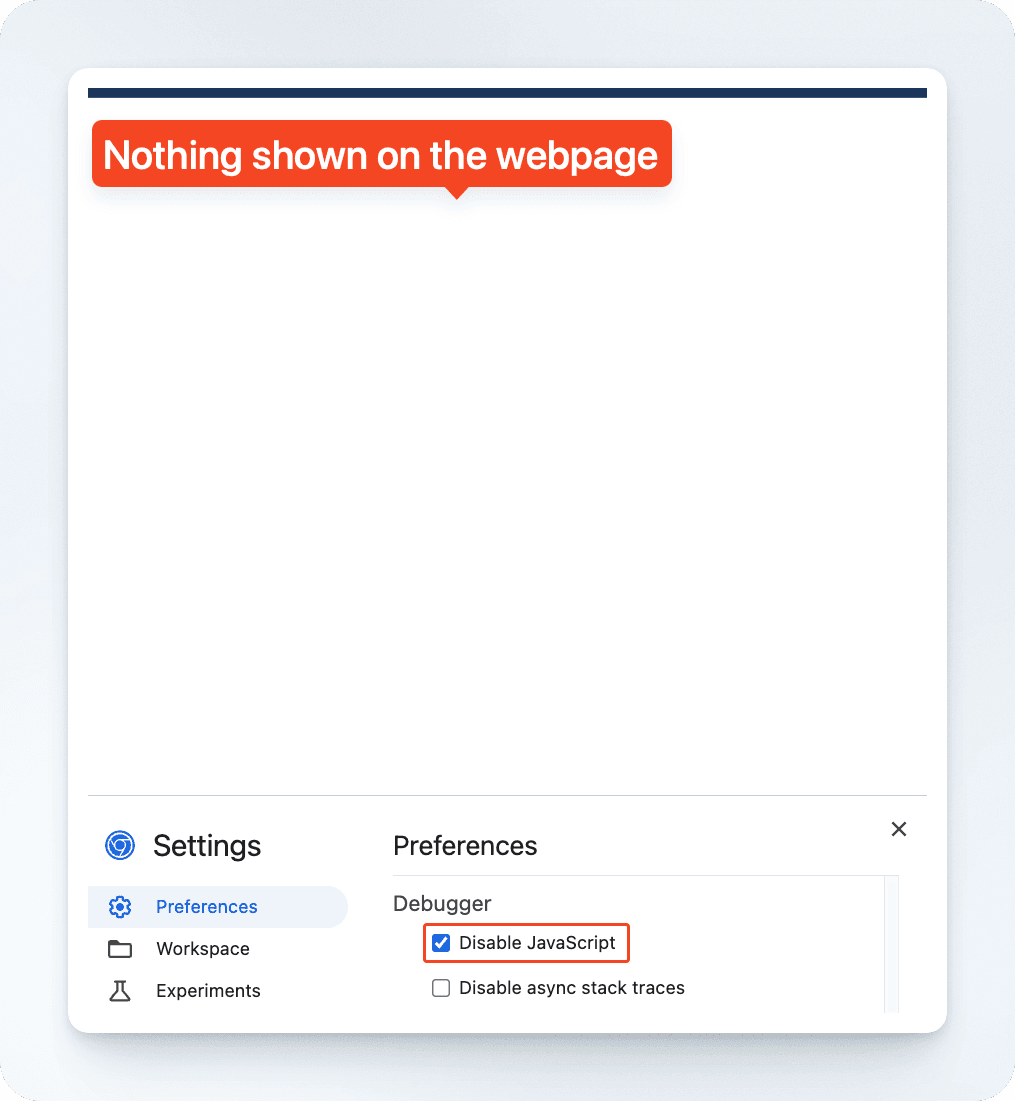Click the Experiments flask icon
This screenshot has width=1015, height=1101.
[x=120, y=991]
